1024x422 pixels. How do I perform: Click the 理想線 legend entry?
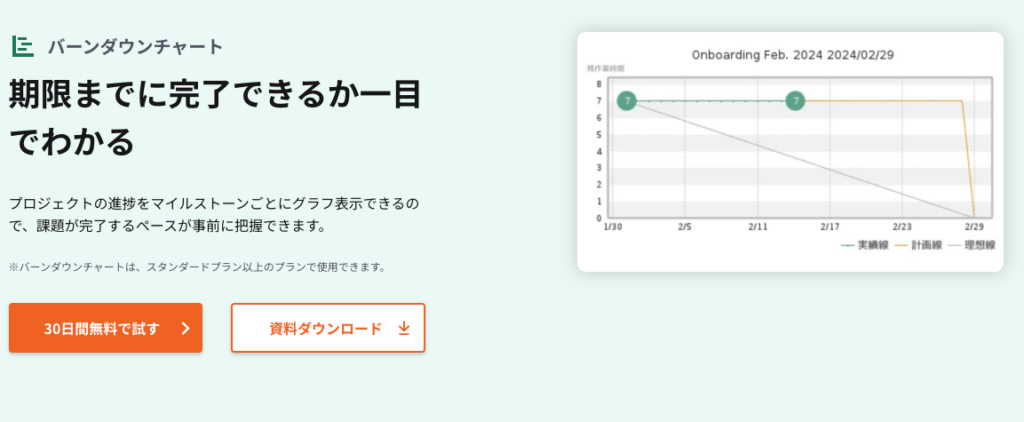tap(973, 244)
